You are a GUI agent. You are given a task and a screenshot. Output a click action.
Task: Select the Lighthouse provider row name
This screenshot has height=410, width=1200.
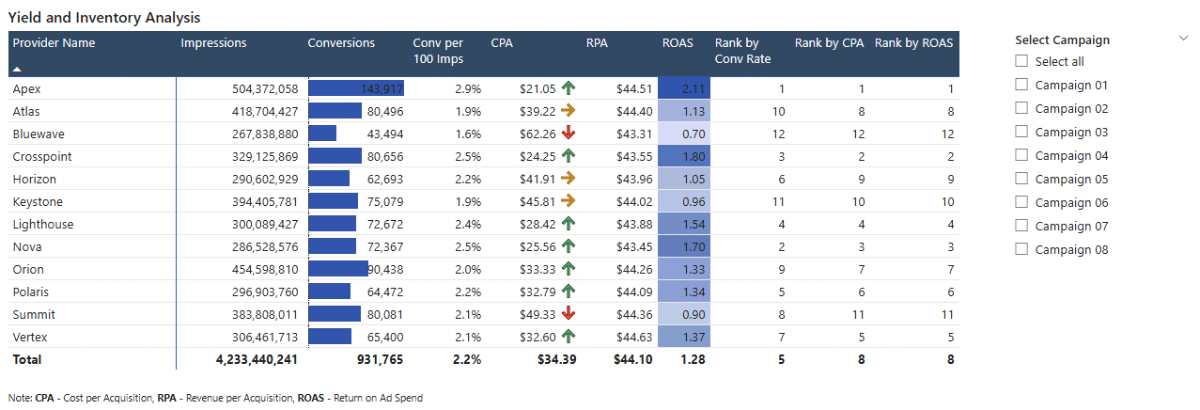[x=43, y=224]
